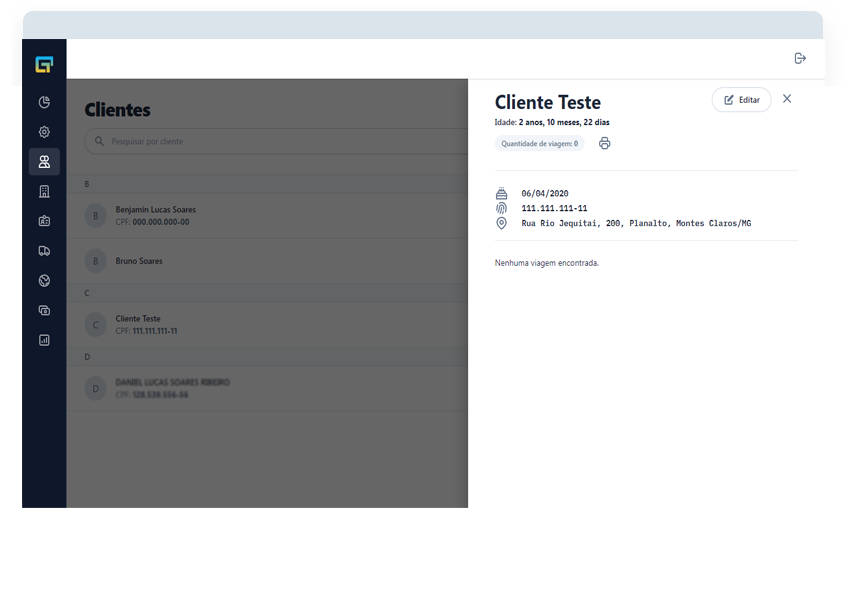Open the reports bar chart icon
The width and height of the screenshot is (846, 606).
click(x=44, y=340)
